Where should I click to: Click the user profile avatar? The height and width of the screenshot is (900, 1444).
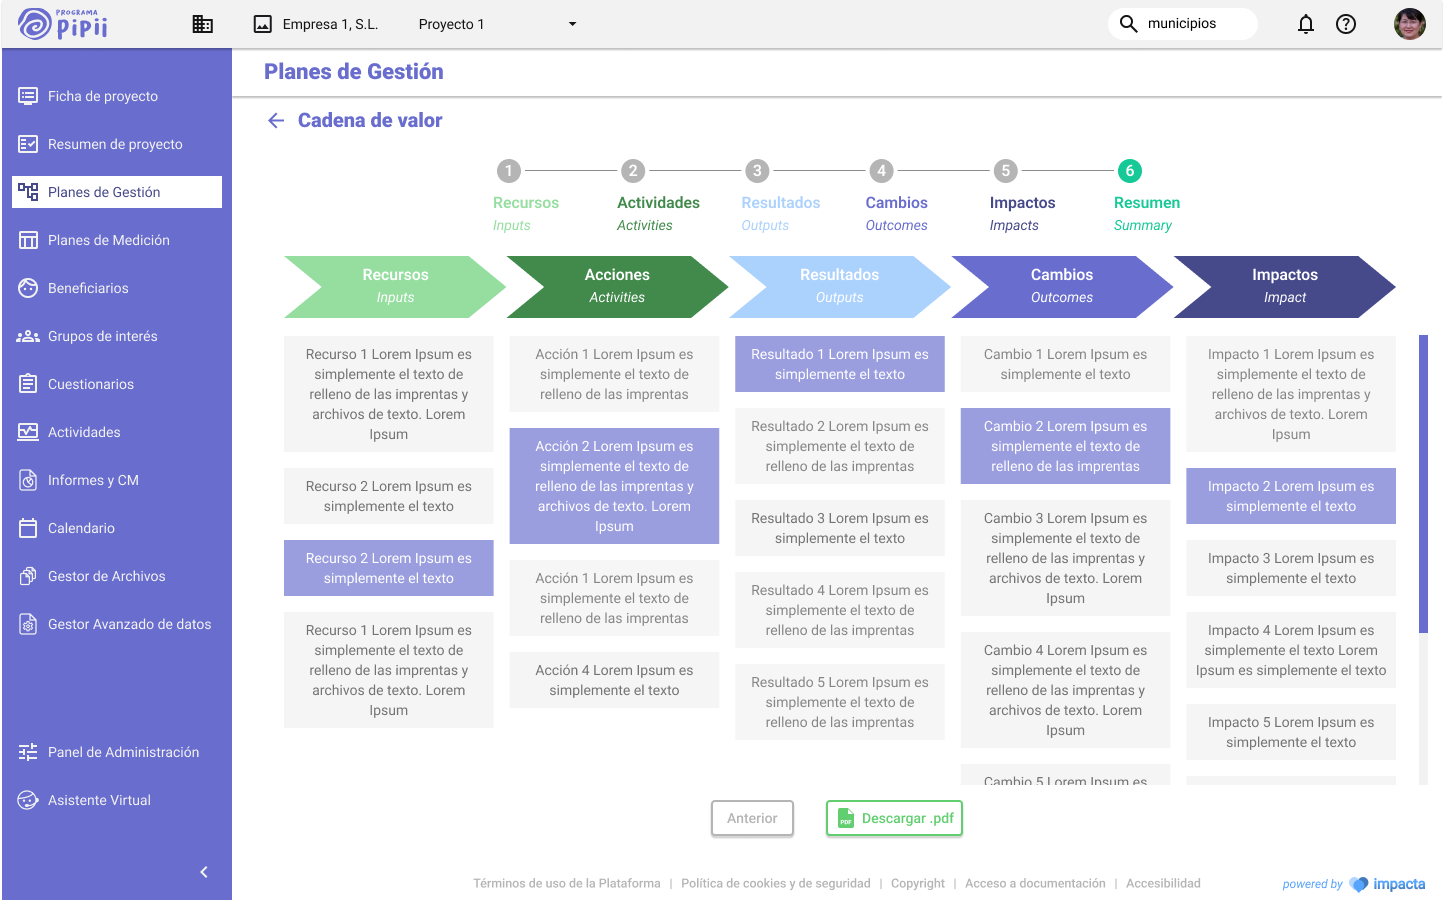pyautogui.click(x=1409, y=24)
